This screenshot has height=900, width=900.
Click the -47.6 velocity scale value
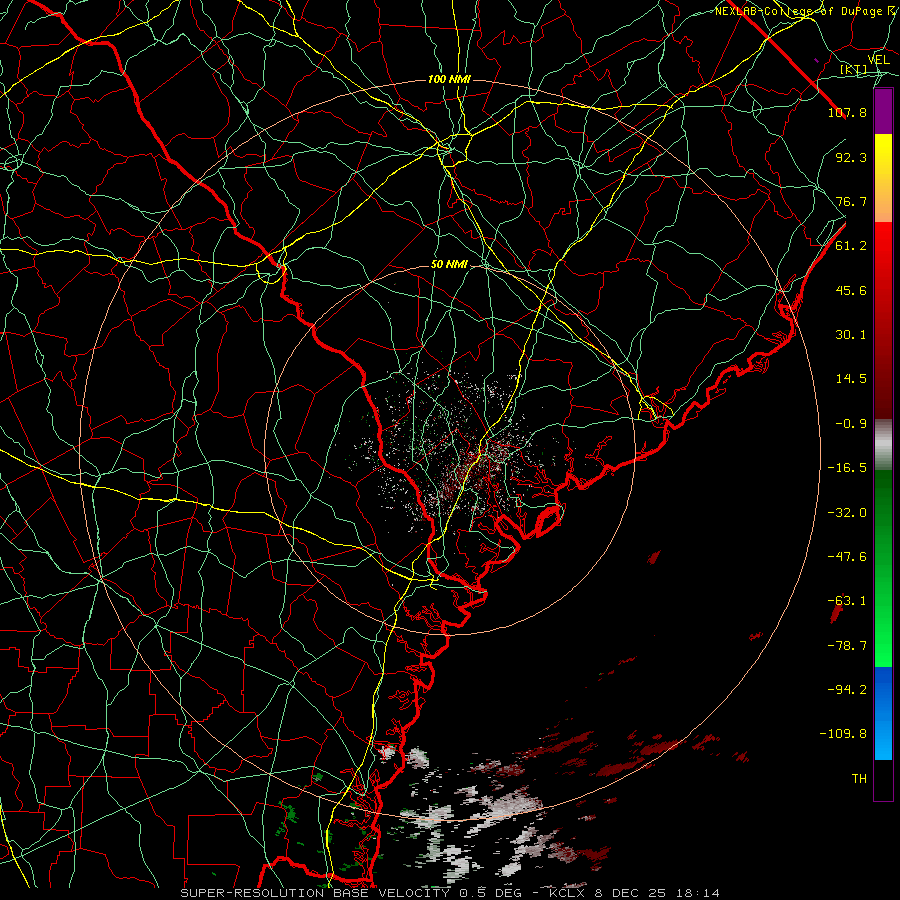pyautogui.click(x=847, y=557)
